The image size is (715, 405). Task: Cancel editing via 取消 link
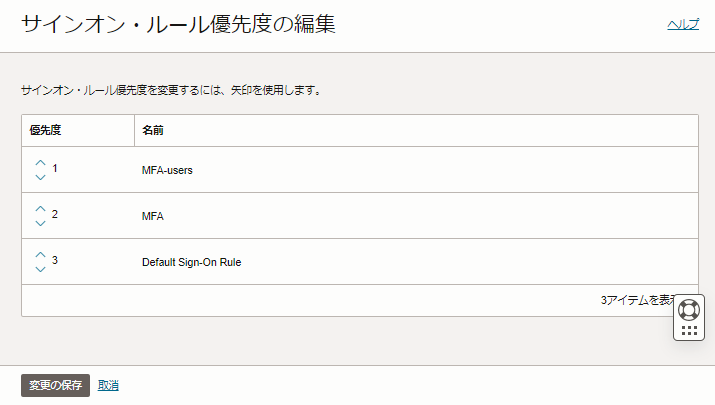point(108,386)
